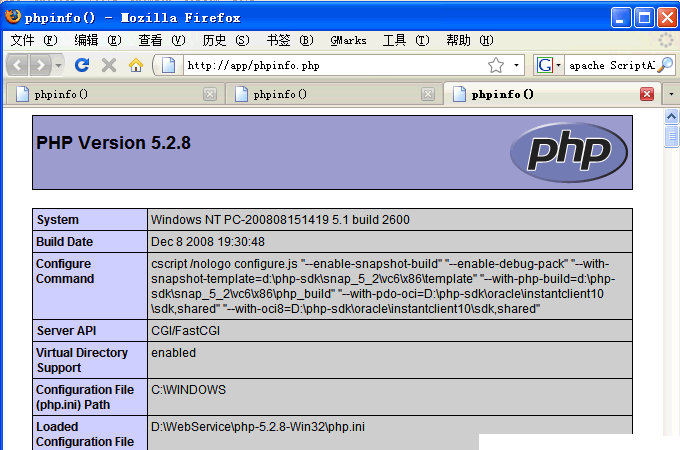Image resolution: width=680 pixels, height=450 pixels.
Task: Click the Google search engine icon
Action: tap(545, 65)
